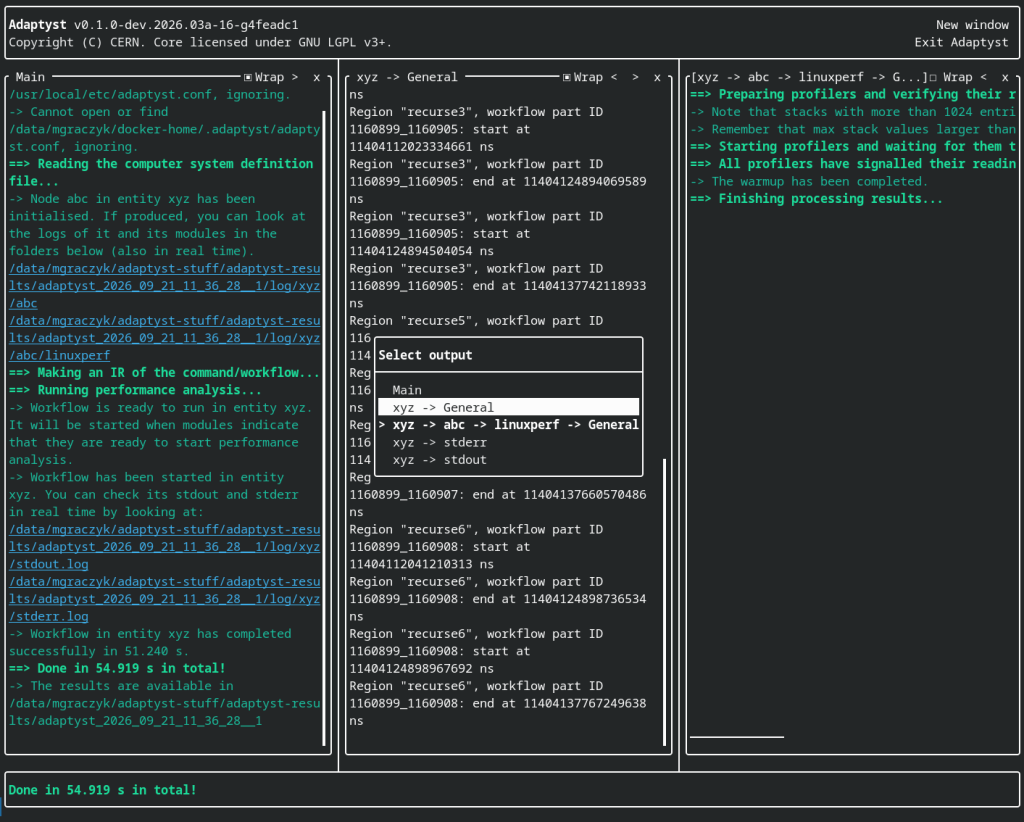Open the log/xyz/abc/linuxperf folder link
1024x822 pixels.
pyautogui.click(x=165, y=338)
